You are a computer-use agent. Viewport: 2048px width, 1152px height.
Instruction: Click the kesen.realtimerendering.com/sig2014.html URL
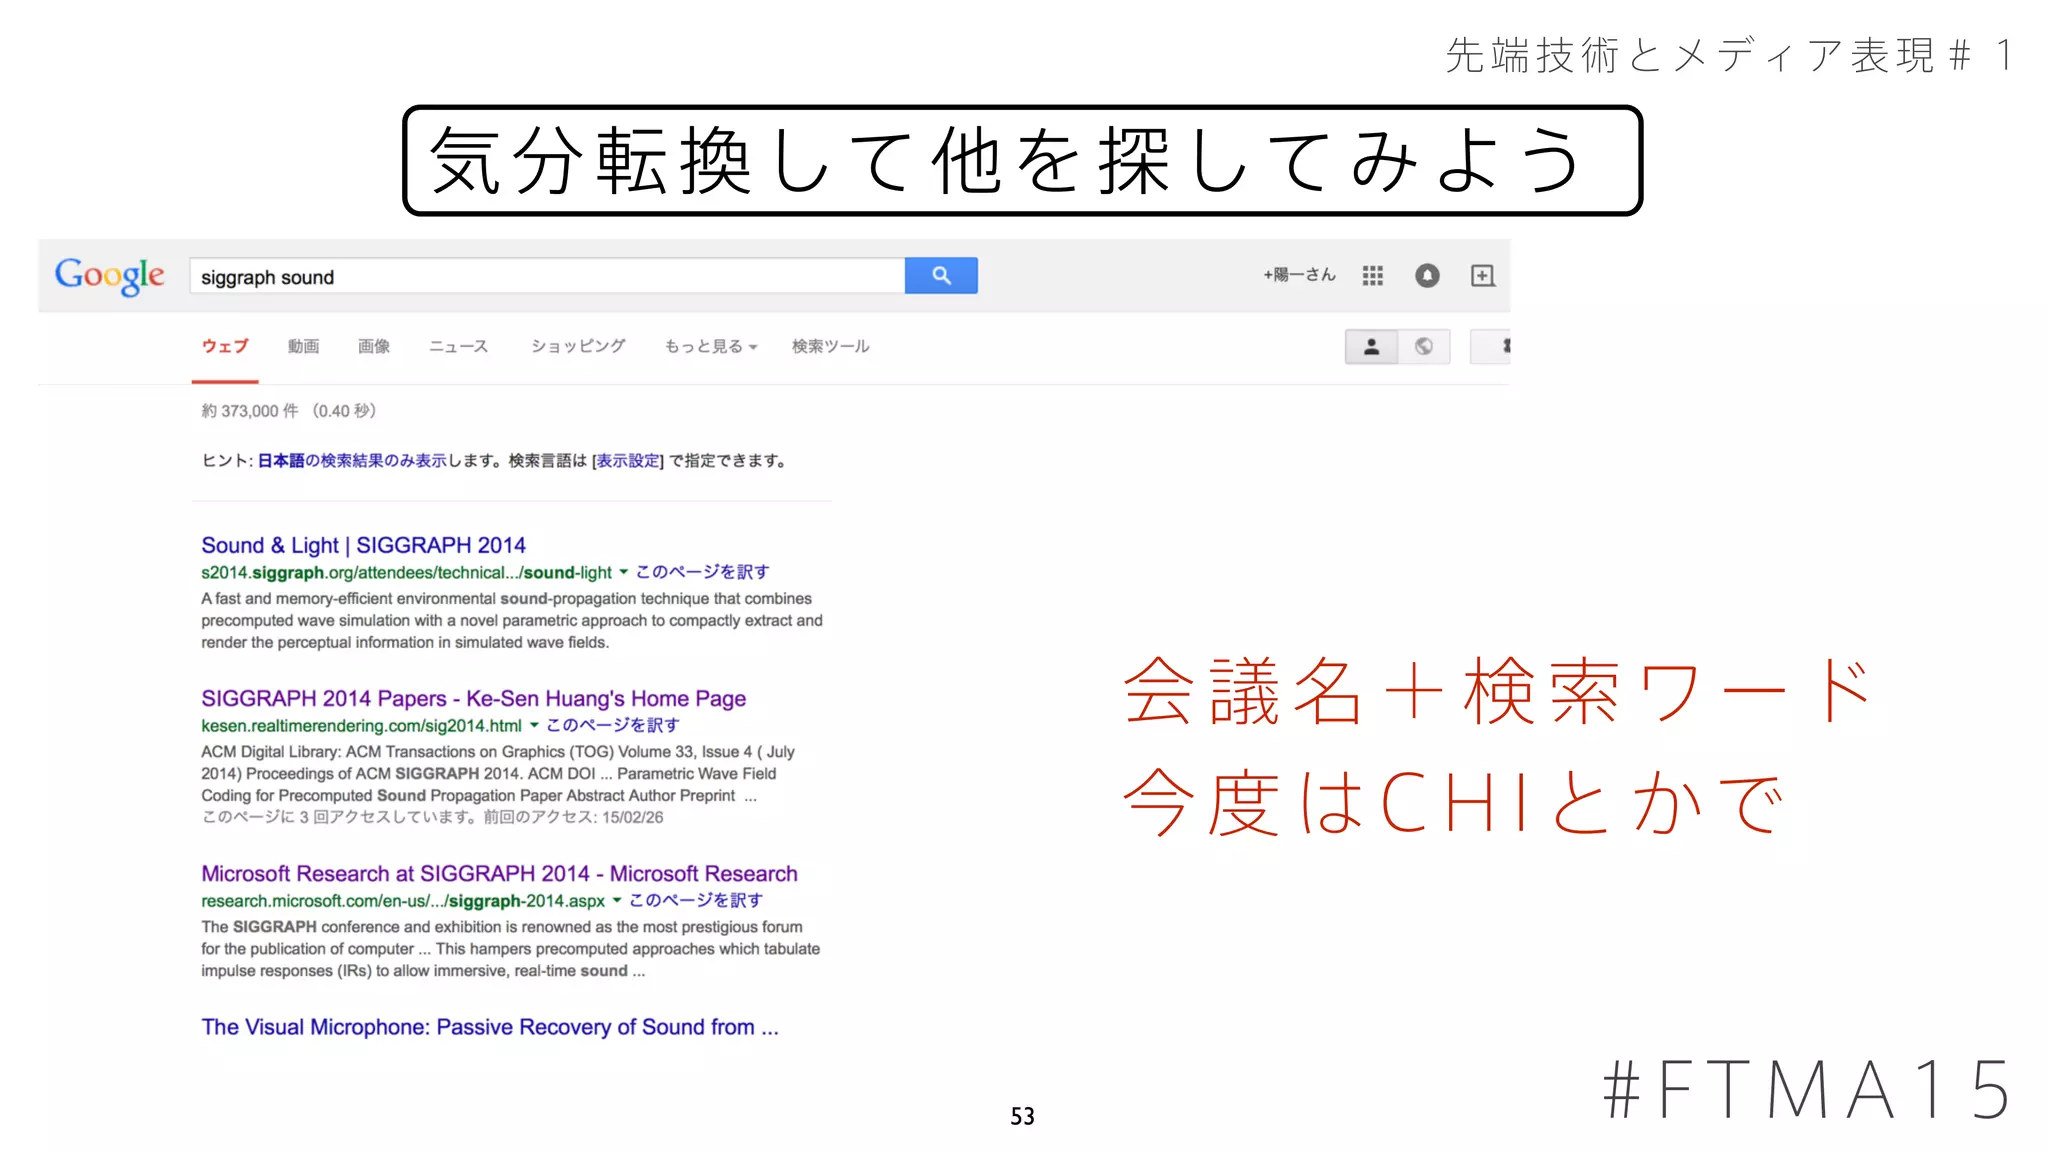[361, 725]
